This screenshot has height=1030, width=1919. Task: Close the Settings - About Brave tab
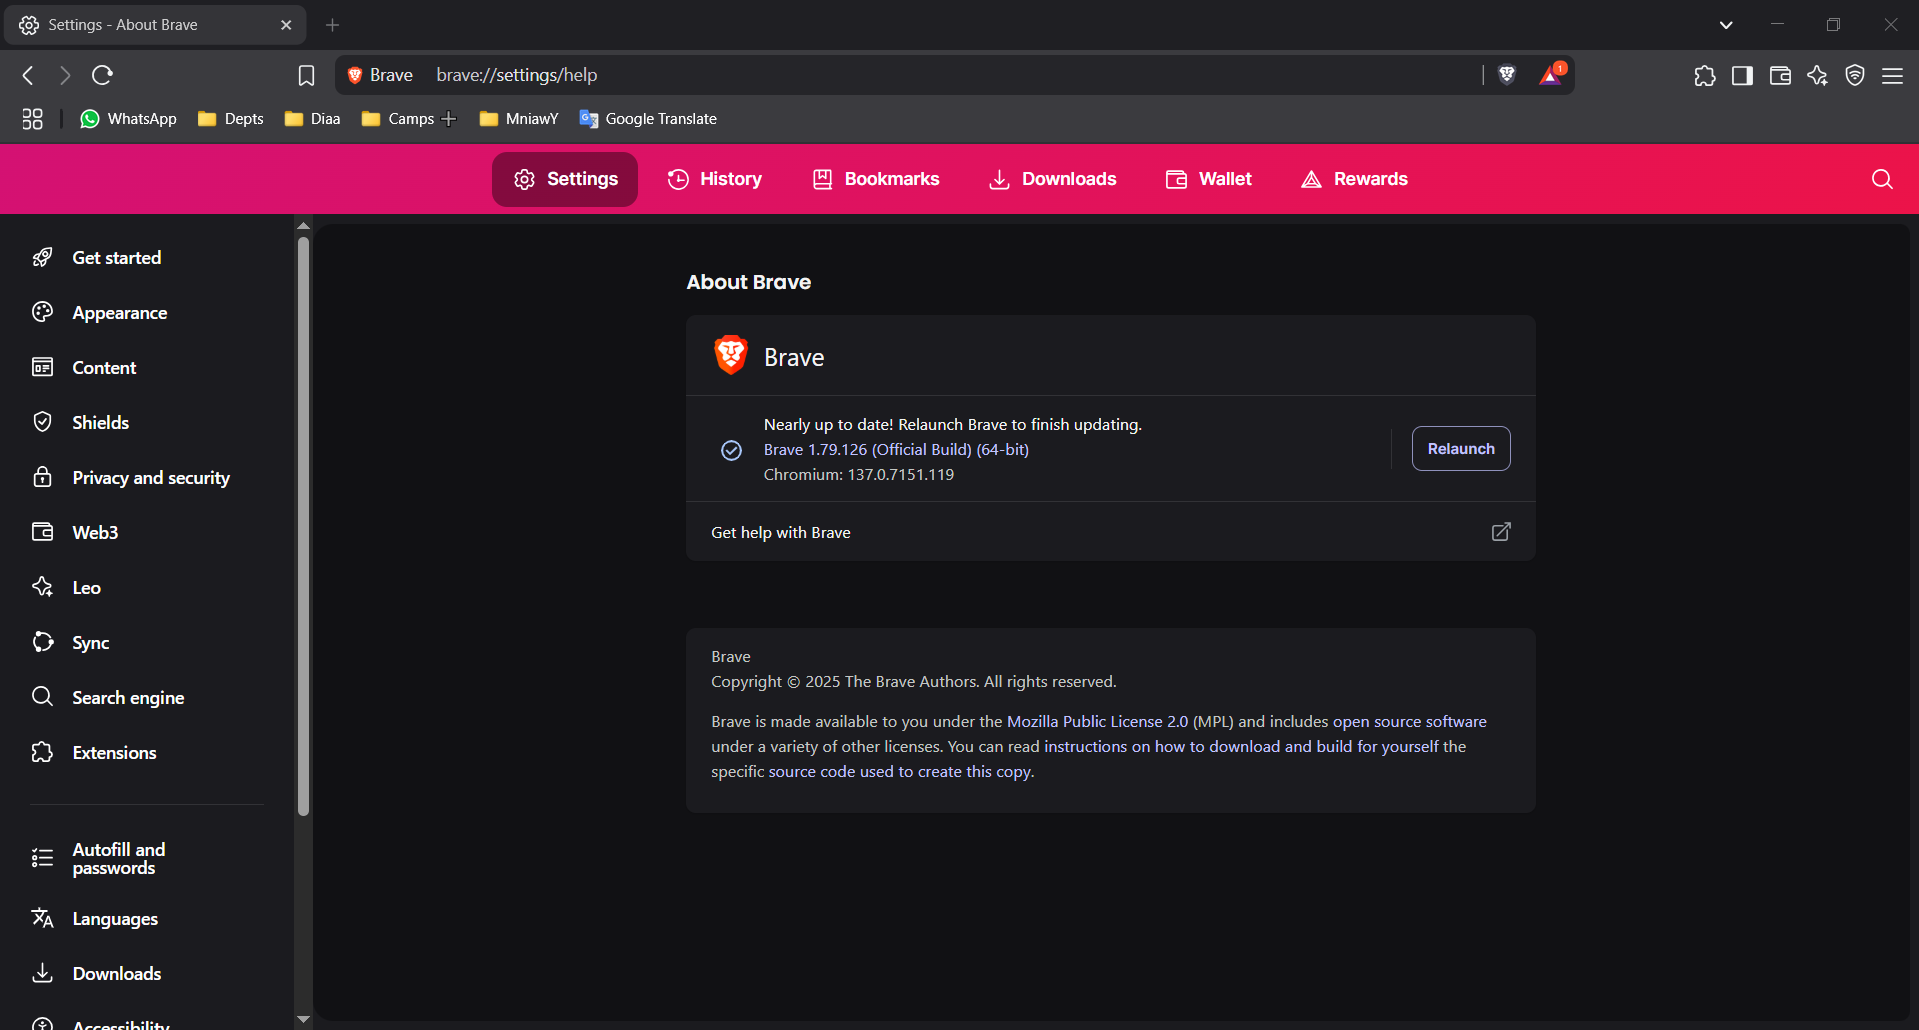286,25
